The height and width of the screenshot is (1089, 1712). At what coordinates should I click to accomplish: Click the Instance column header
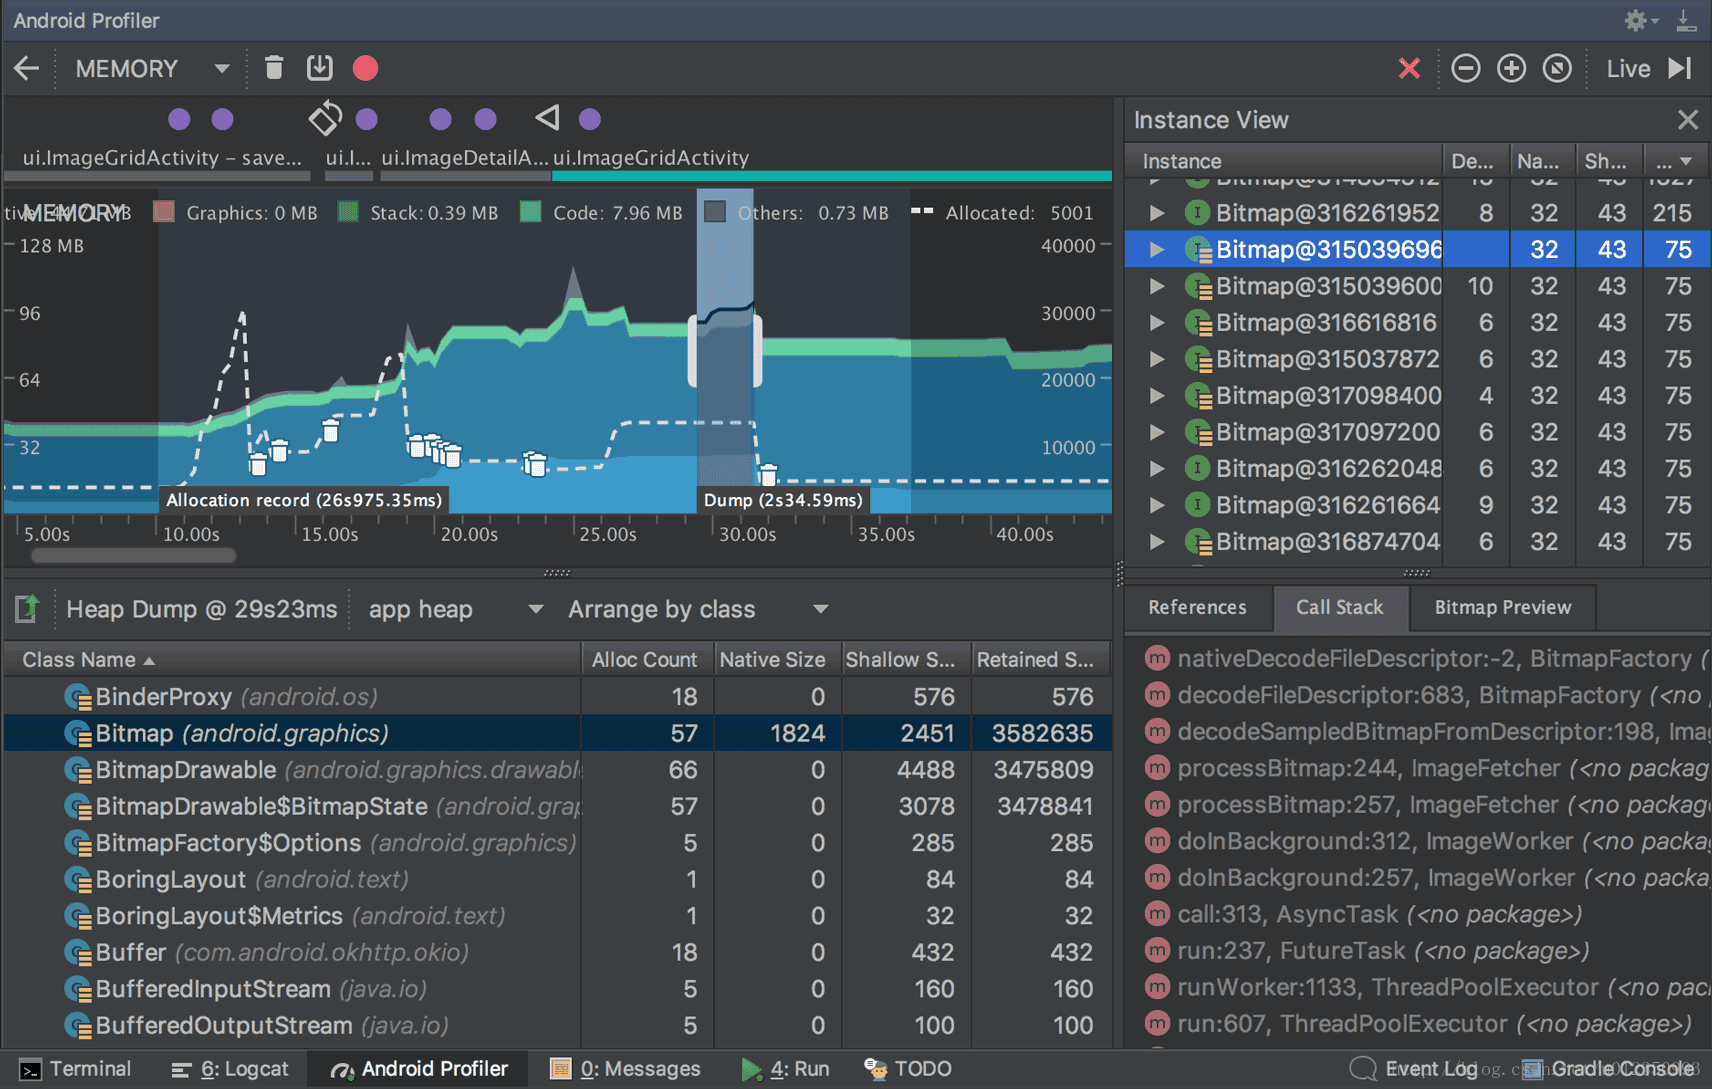point(1284,161)
